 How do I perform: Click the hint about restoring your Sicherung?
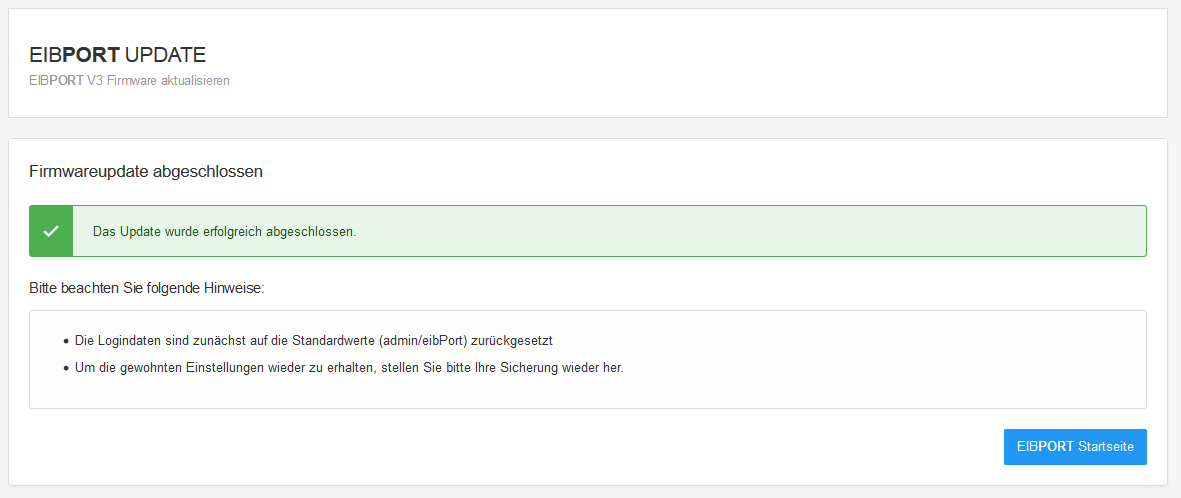click(349, 367)
